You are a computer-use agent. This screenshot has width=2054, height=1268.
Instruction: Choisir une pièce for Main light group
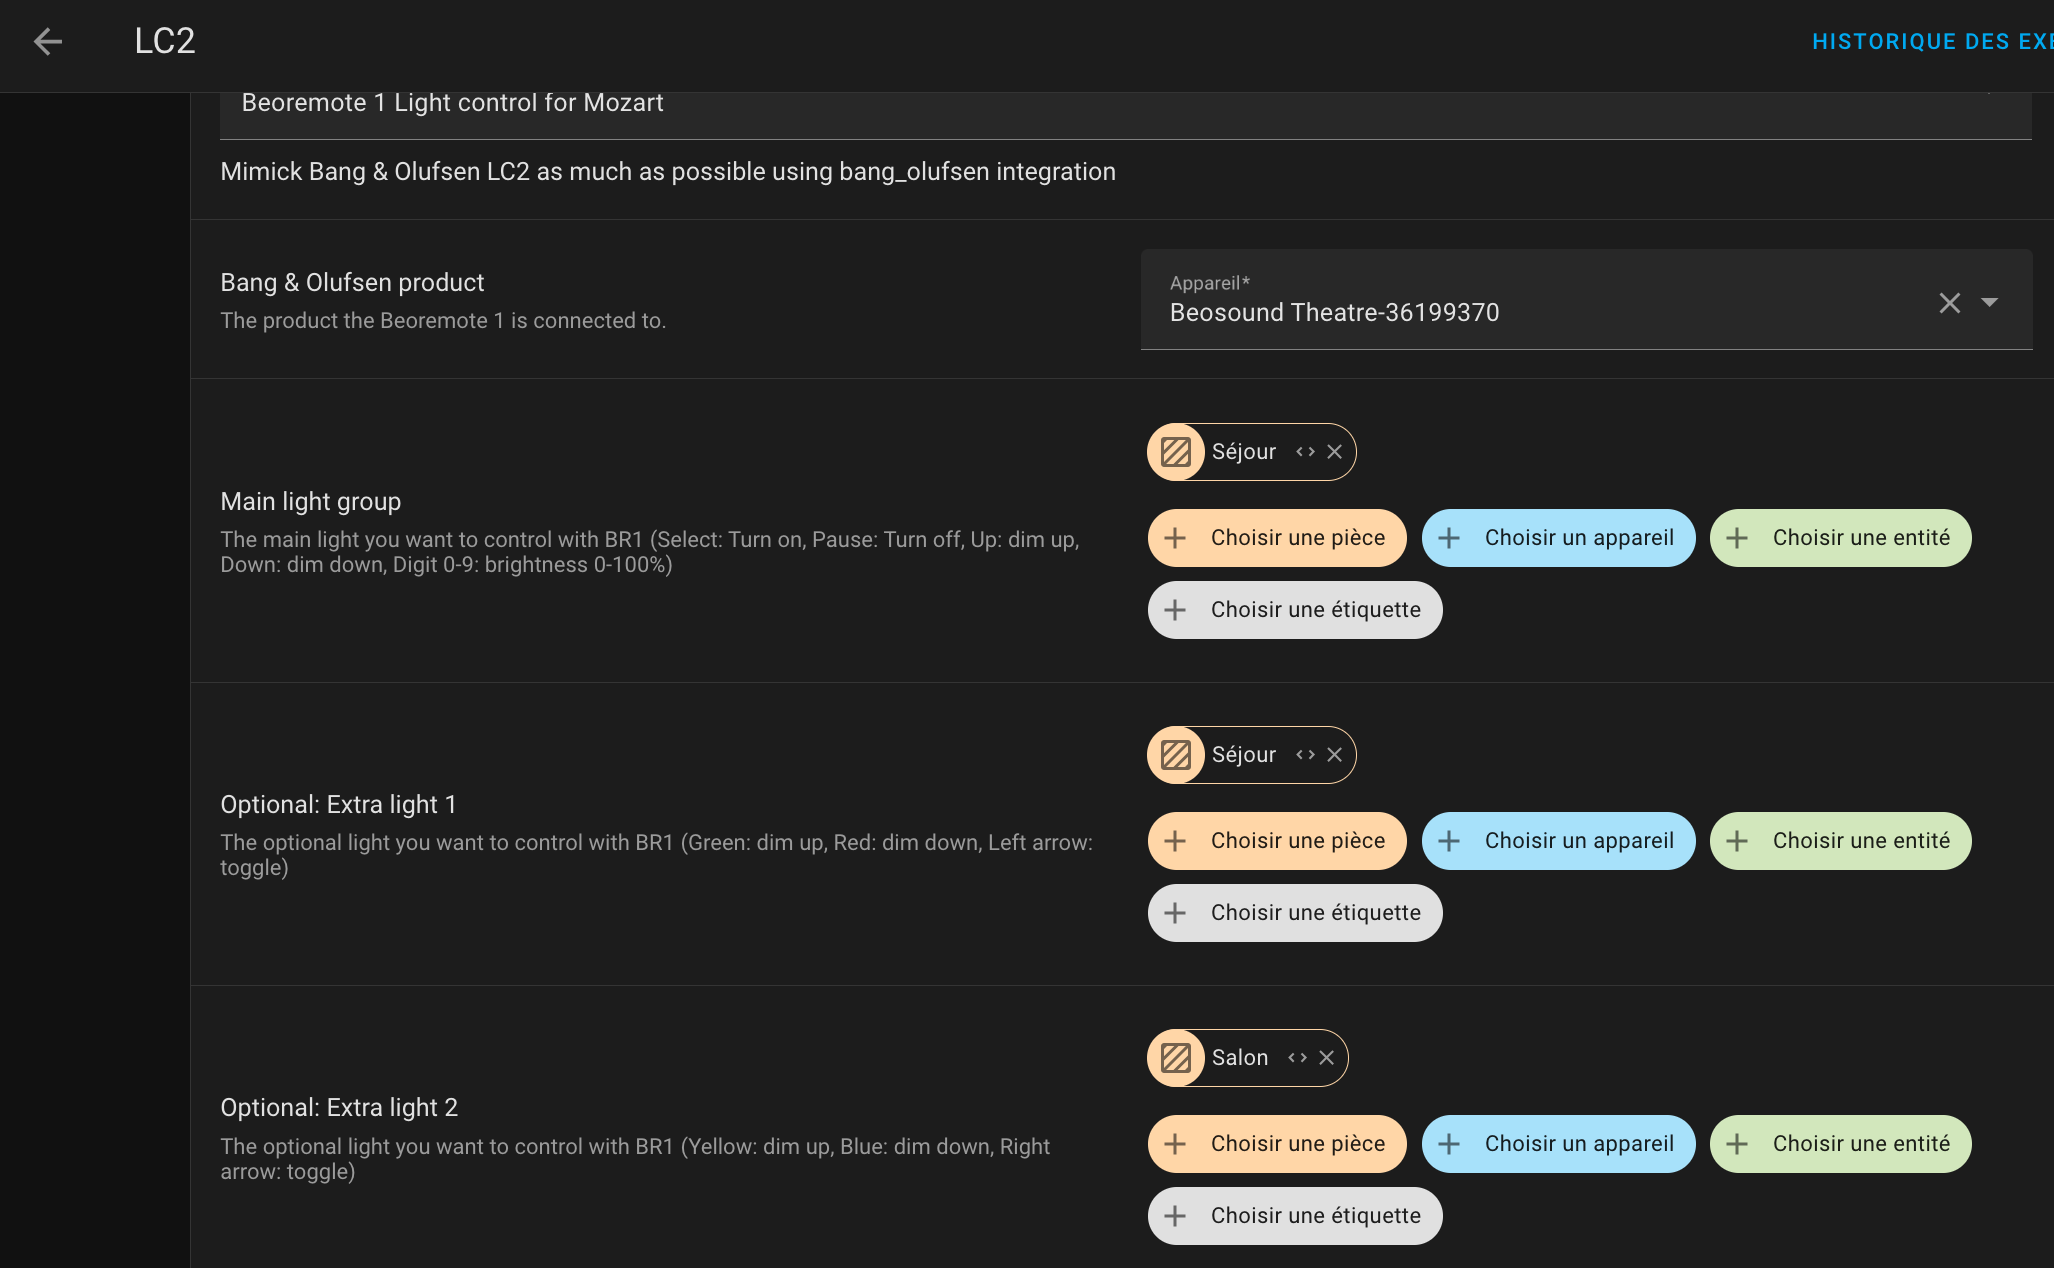1276,538
